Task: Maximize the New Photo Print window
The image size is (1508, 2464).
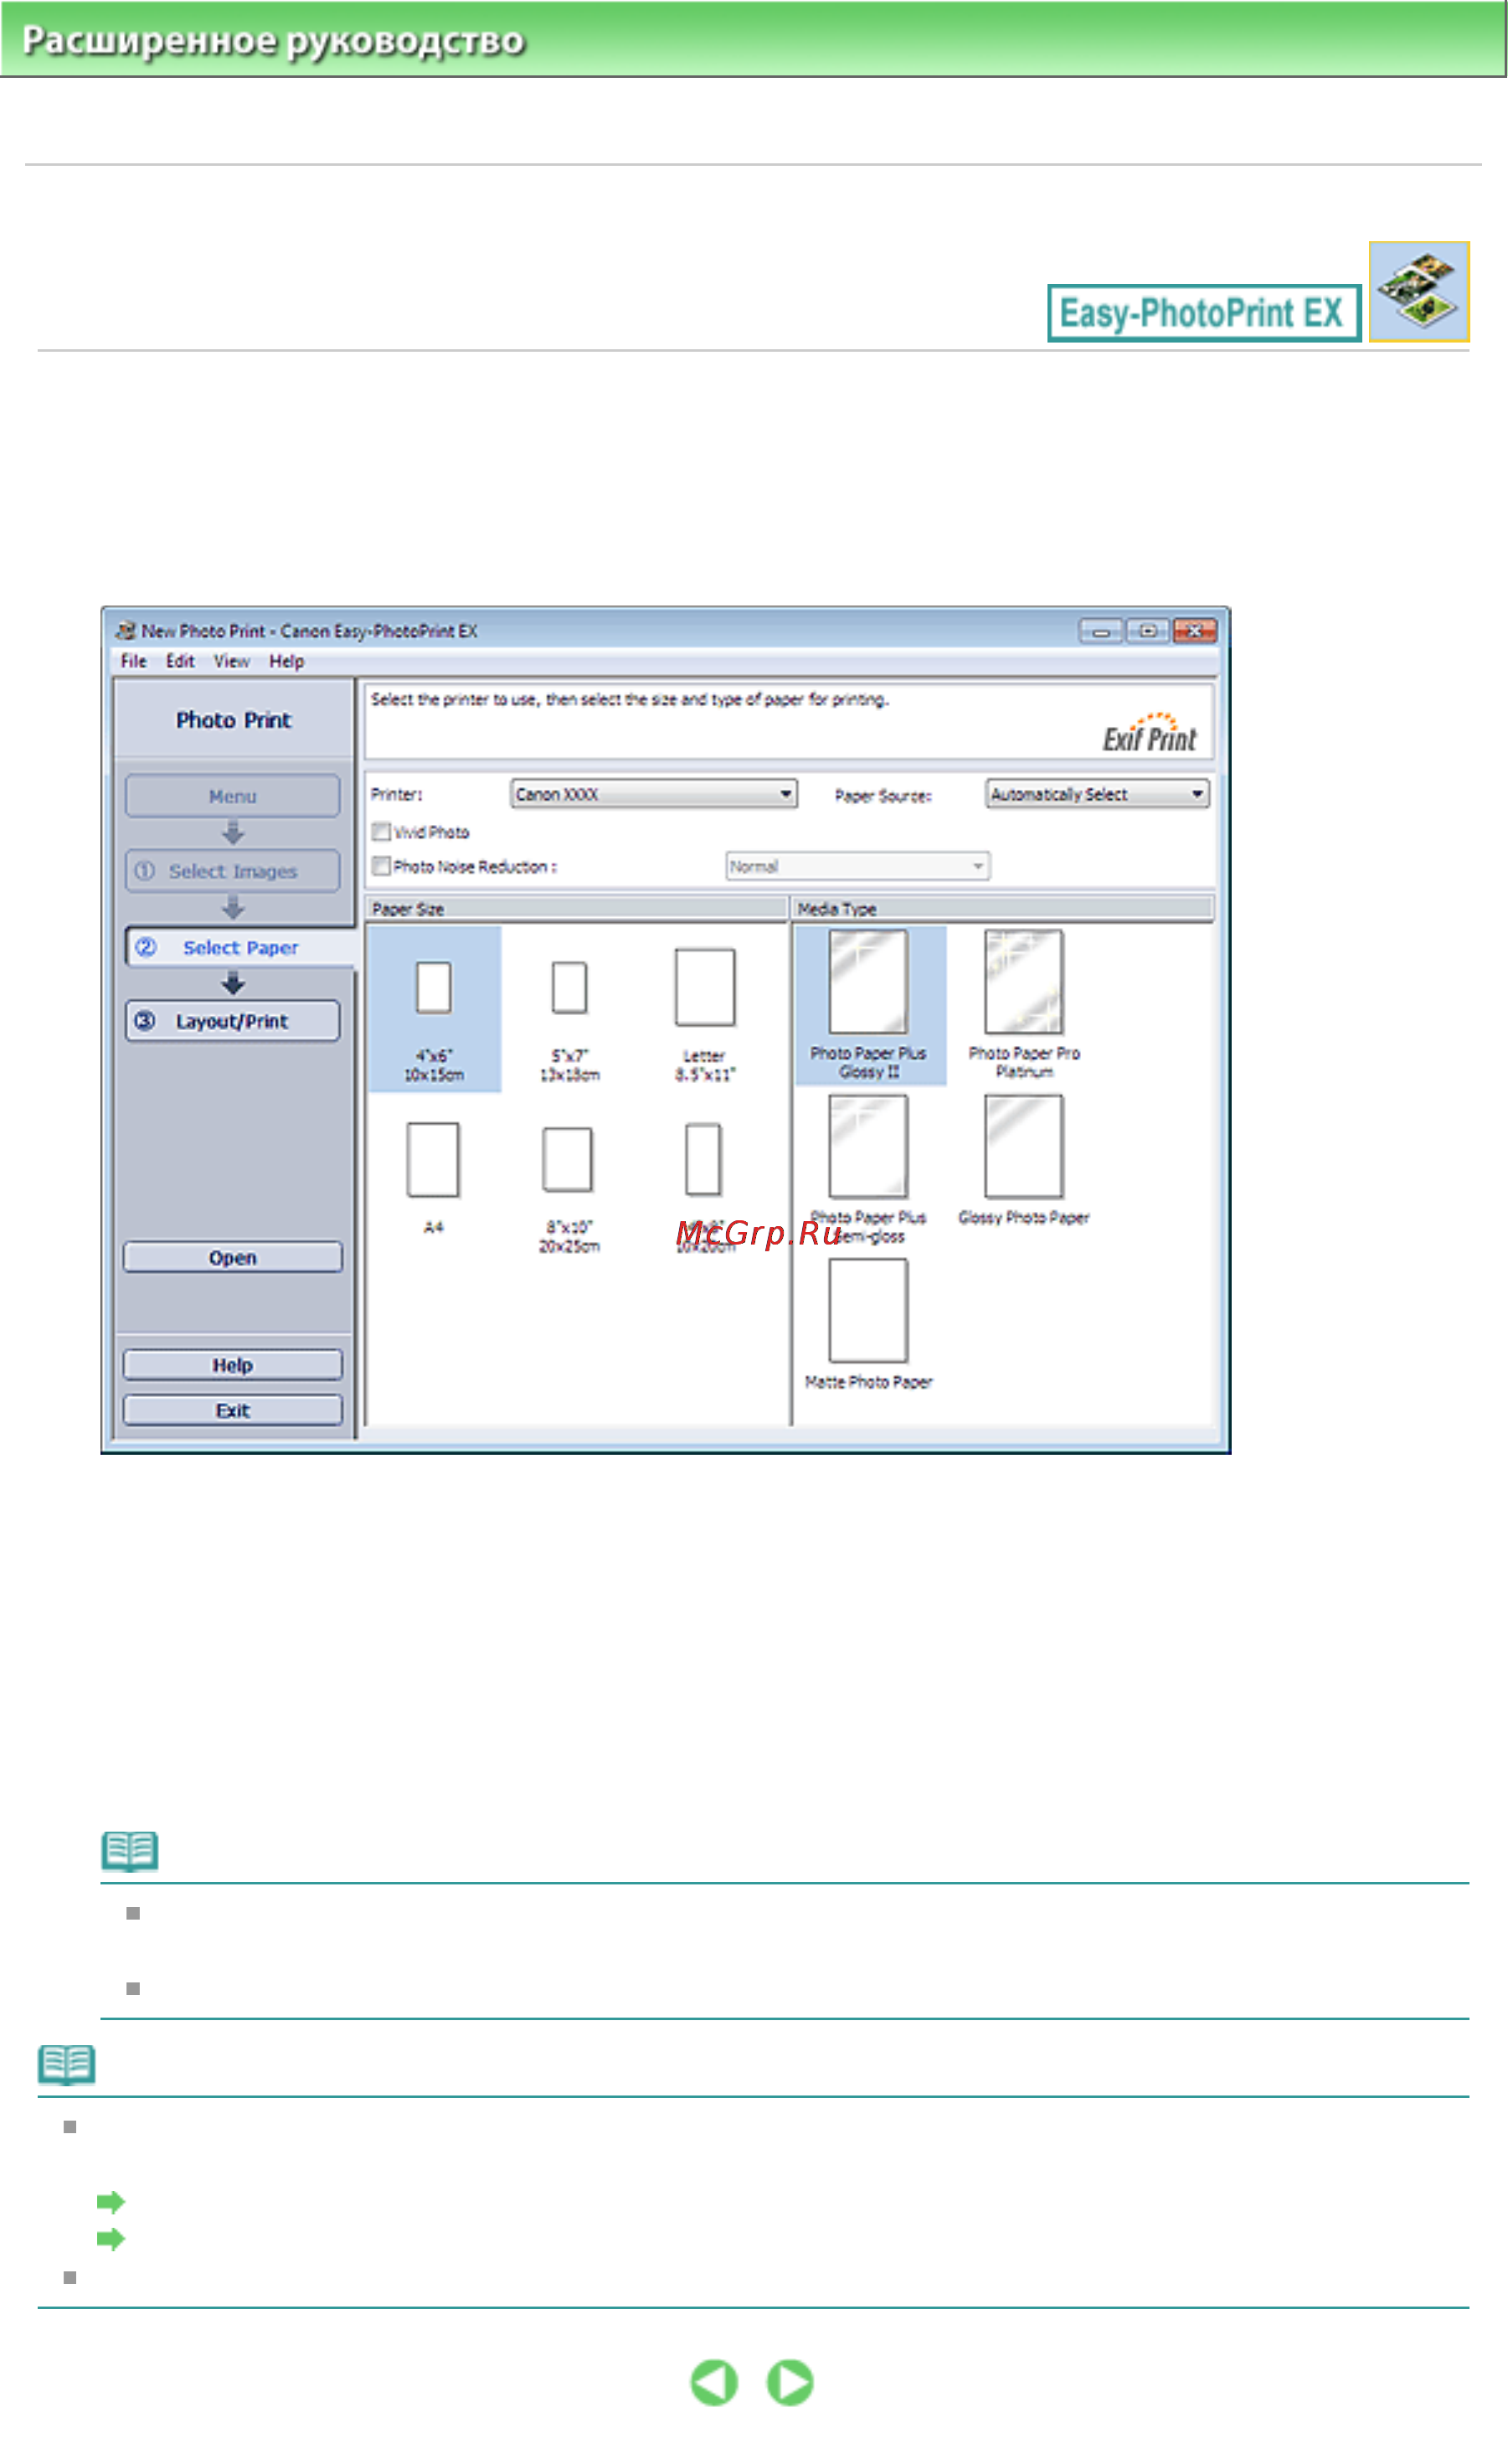Action: tap(1147, 631)
